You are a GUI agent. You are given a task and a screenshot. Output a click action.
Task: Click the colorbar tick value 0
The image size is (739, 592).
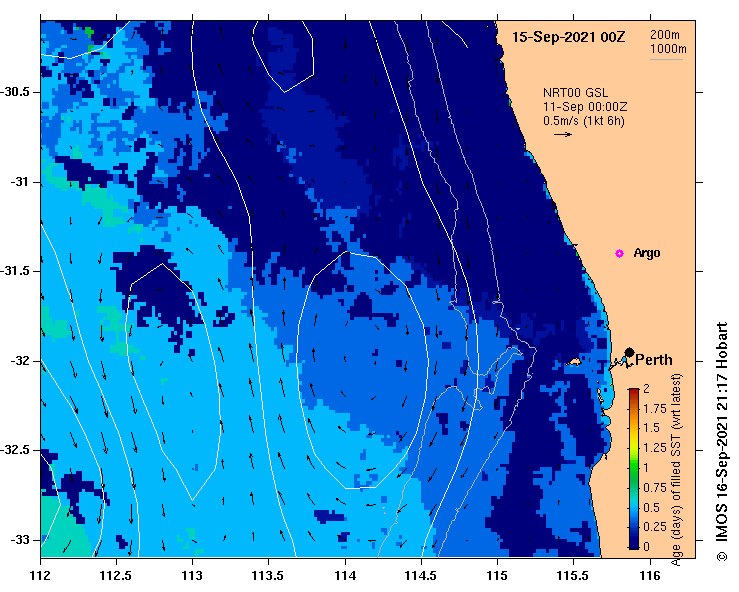(x=646, y=547)
